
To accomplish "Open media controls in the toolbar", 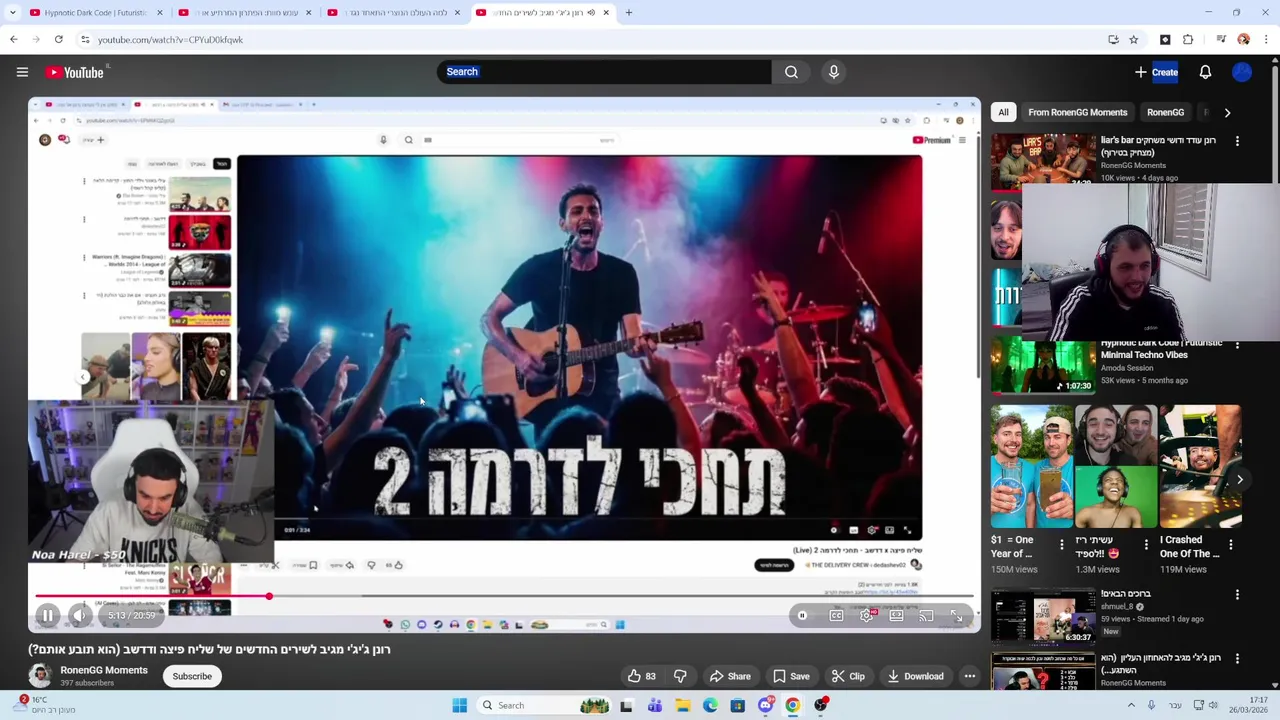I will [x=1221, y=40].
